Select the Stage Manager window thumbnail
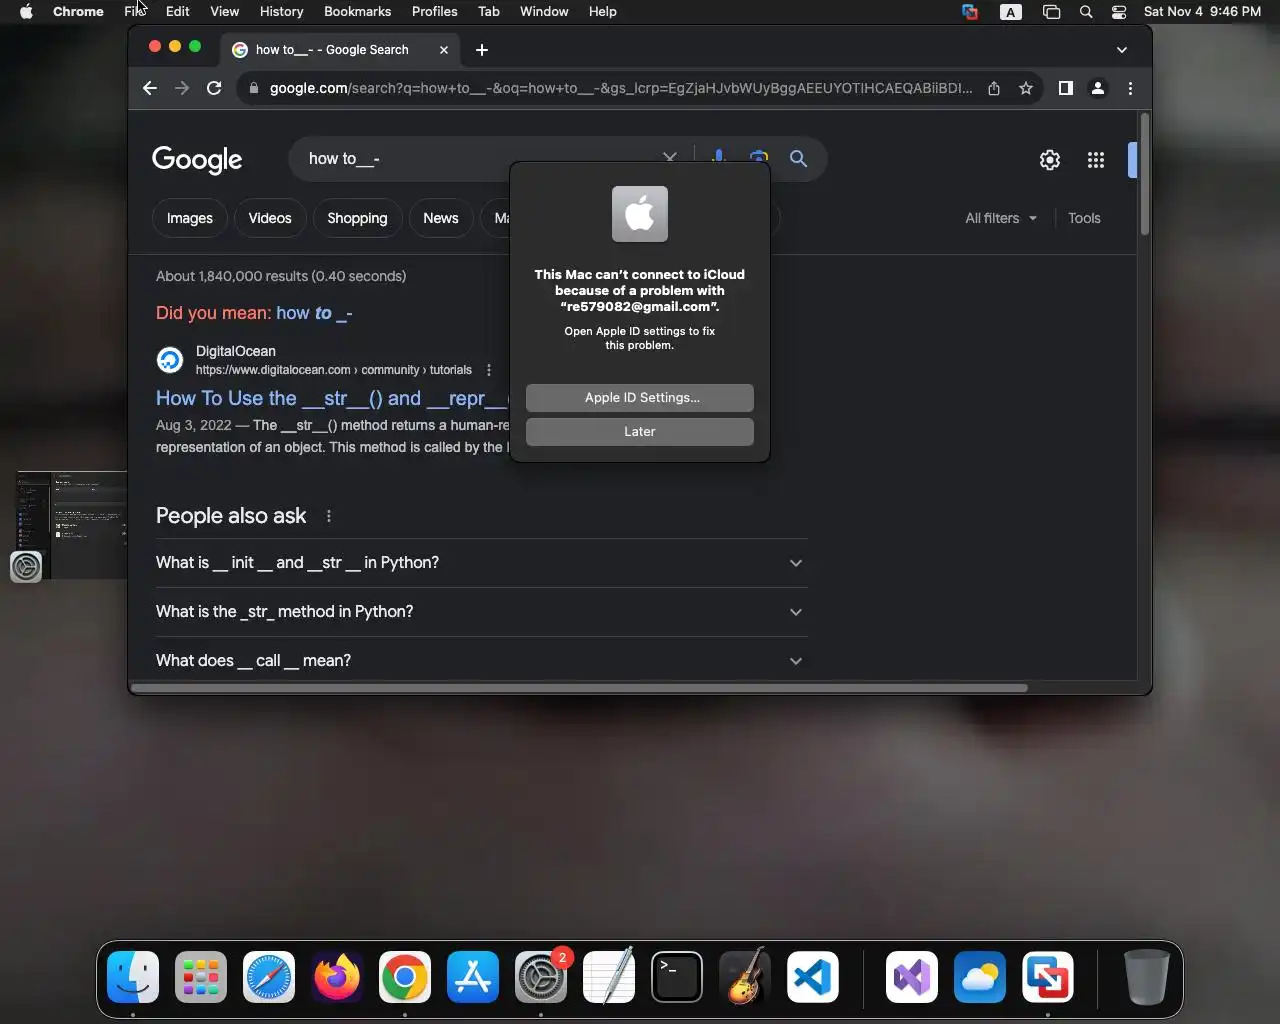Image resolution: width=1280 pixels, height=1024 pixels. 73,524
